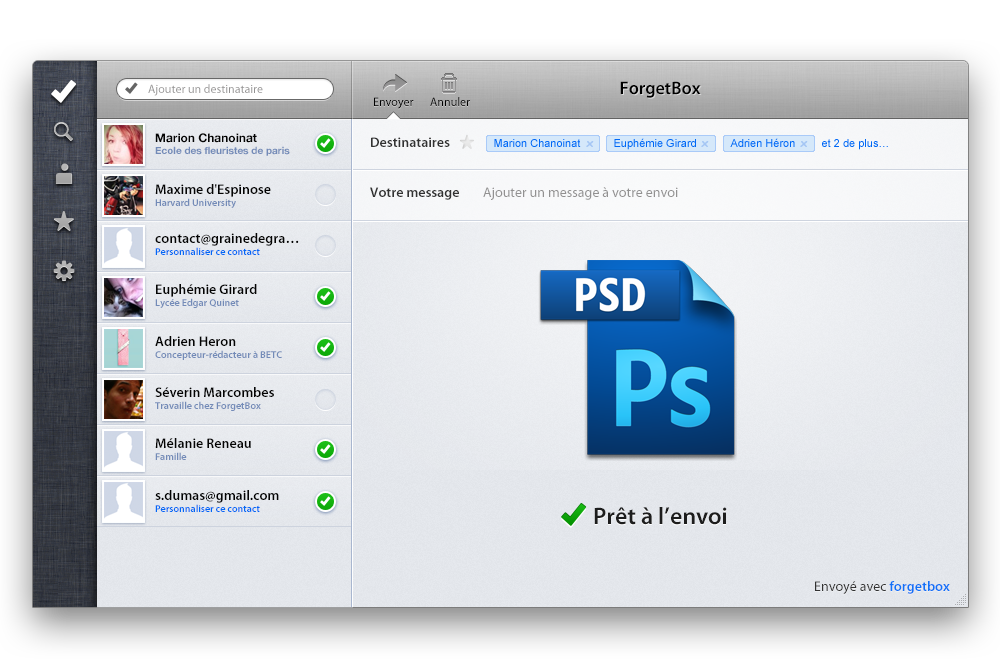Click Personnaliser ce contact under contact@grainedegra…
Viewport: 1000px width, 667px height.
(x=207, y=252)
